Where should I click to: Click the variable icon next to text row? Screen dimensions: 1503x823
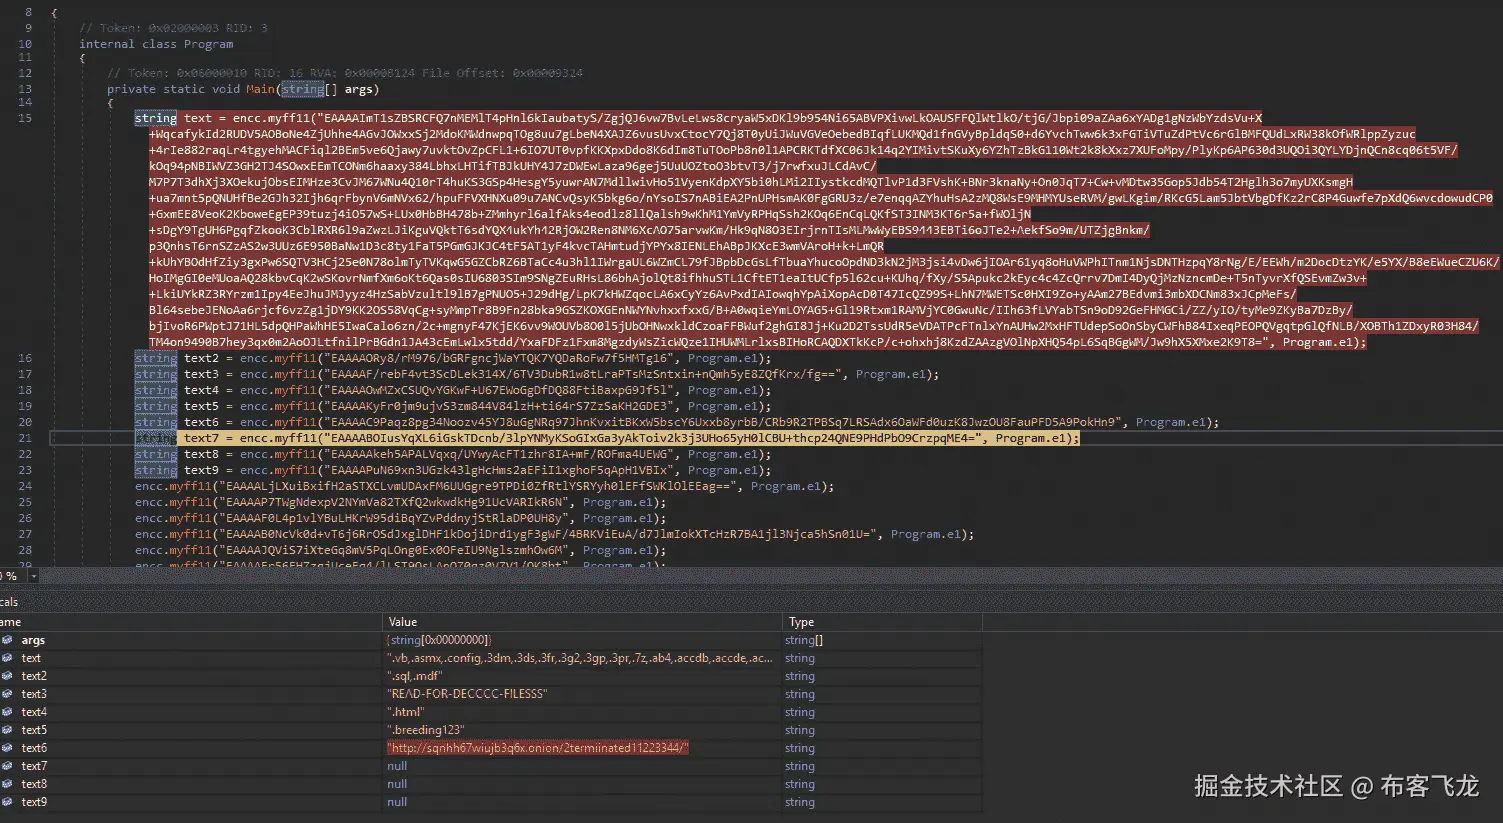tap(7, 658)
